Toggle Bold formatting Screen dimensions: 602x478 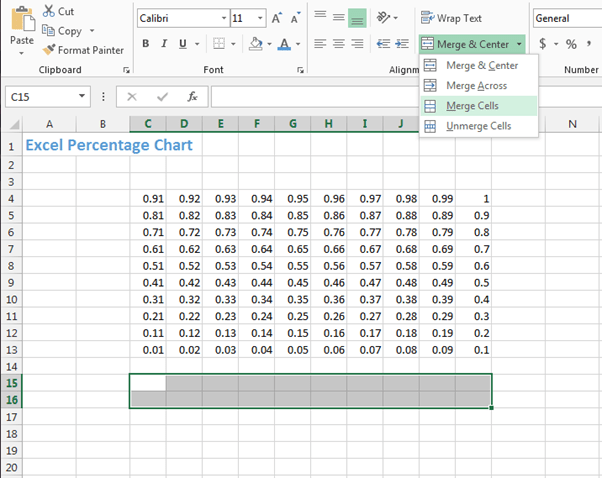(146, 44)
